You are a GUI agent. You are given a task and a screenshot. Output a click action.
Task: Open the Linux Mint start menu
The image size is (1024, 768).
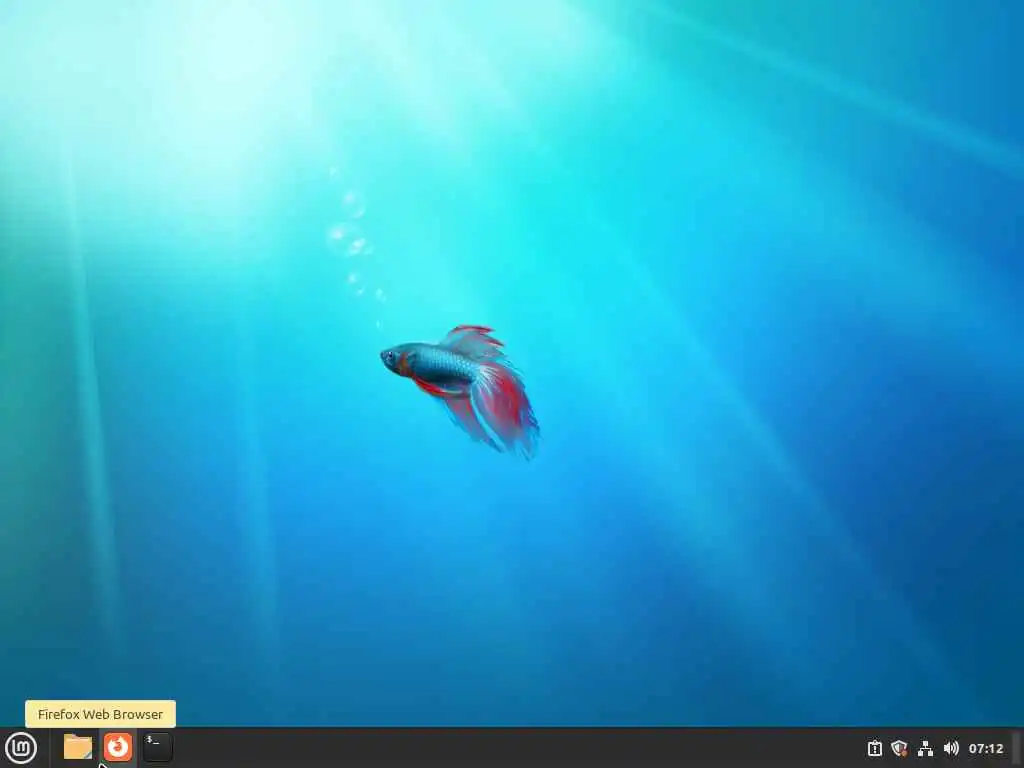point(21,748)
